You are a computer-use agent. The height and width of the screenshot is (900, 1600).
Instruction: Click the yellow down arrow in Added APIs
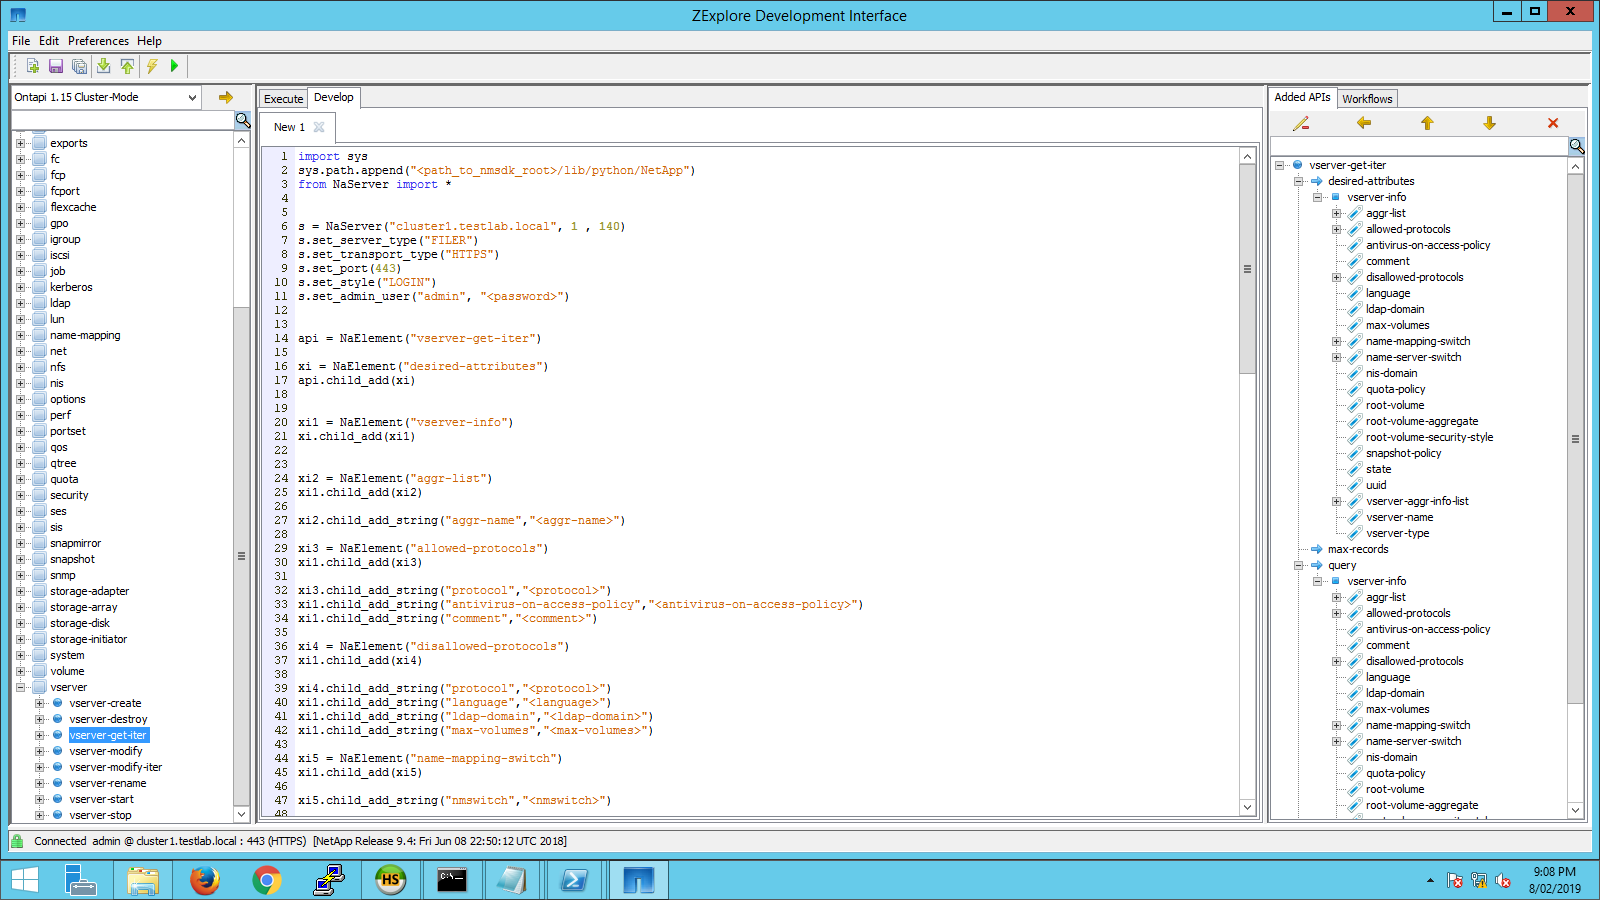click(x=1489, y=123)
